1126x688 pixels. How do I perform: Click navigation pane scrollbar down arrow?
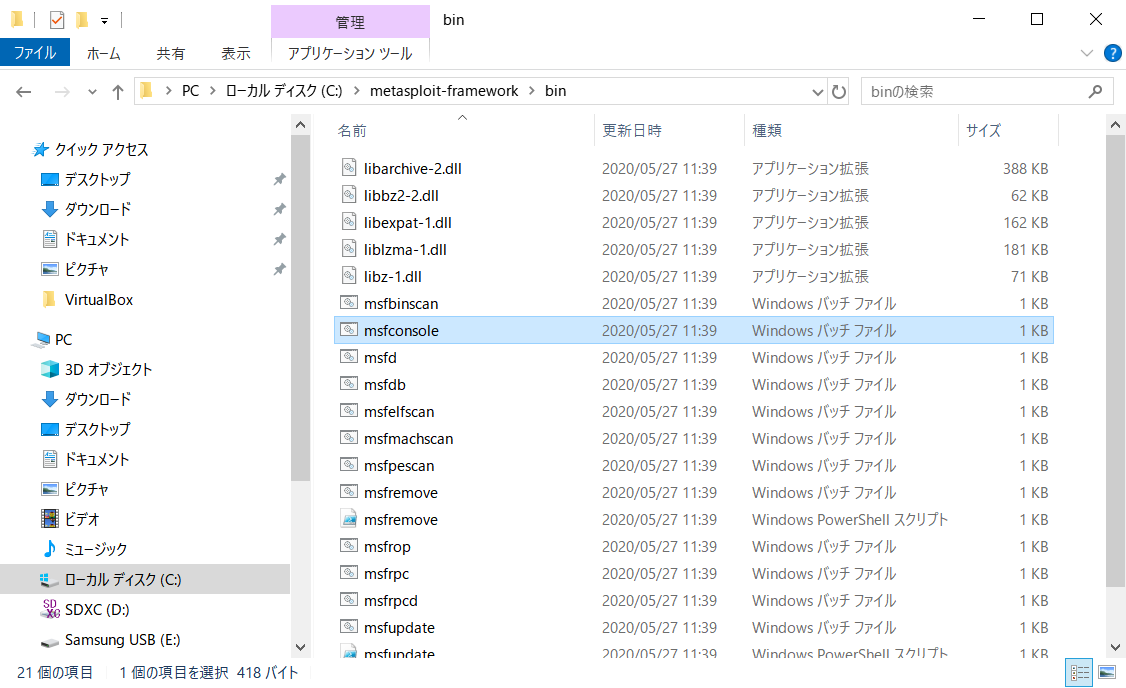(300, 647)
